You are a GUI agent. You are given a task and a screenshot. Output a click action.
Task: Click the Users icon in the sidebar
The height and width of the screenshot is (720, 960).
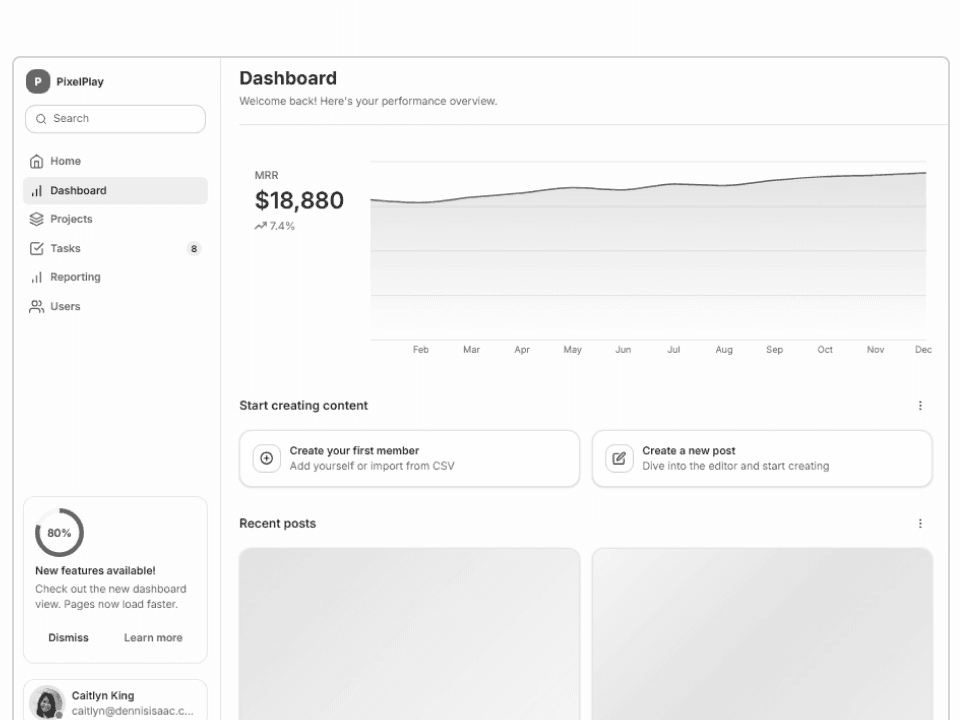tap(36, 306)
